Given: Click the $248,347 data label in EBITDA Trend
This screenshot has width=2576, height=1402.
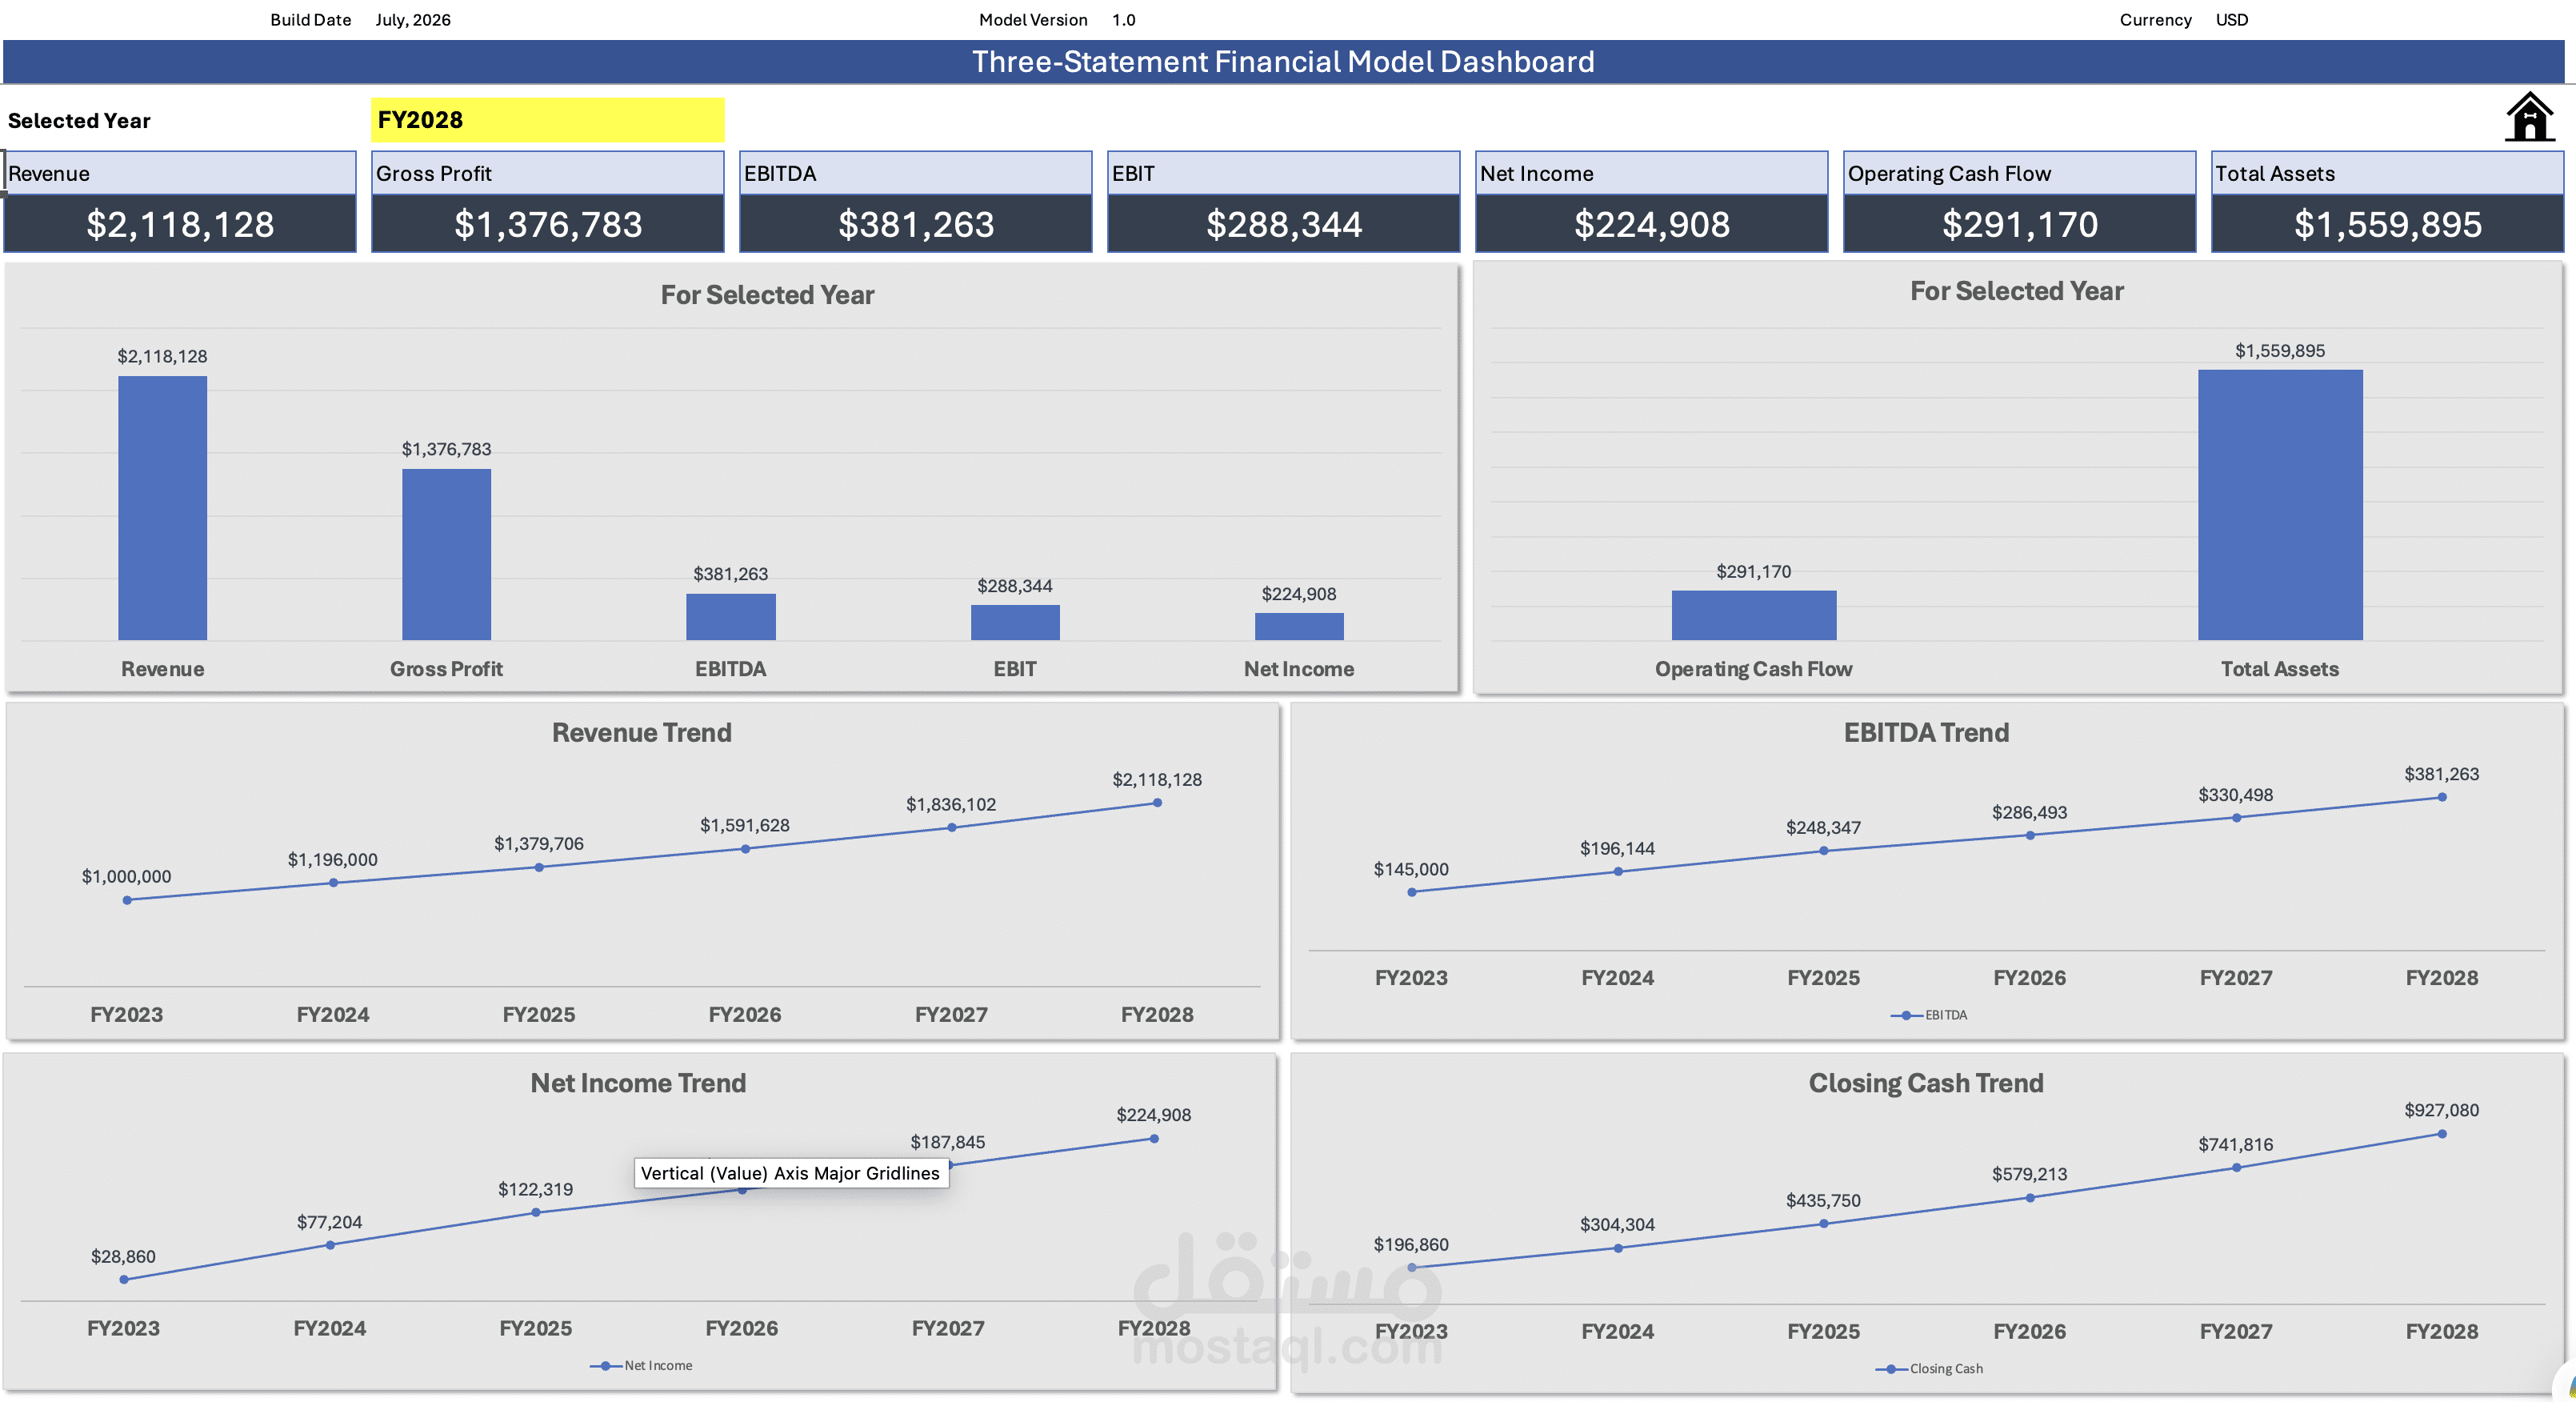Looking at the screenshot, I should click(1823, 828).
